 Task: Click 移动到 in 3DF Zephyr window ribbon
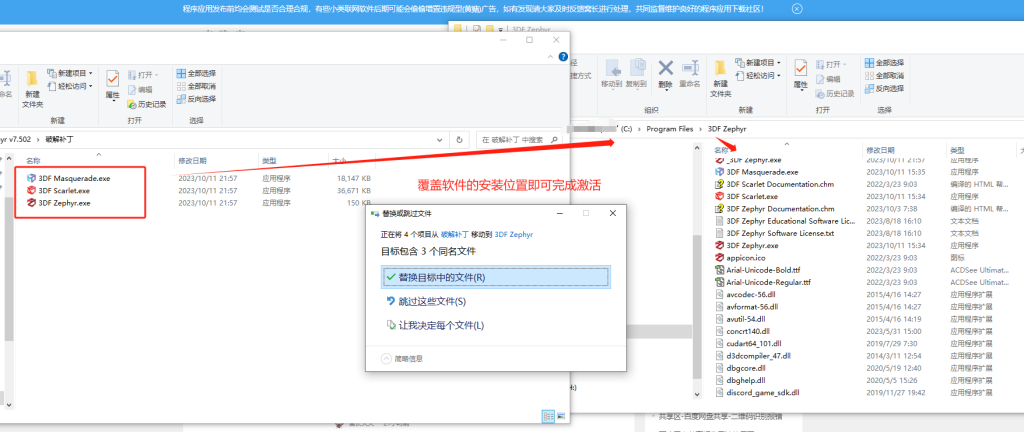click(612, 73)
